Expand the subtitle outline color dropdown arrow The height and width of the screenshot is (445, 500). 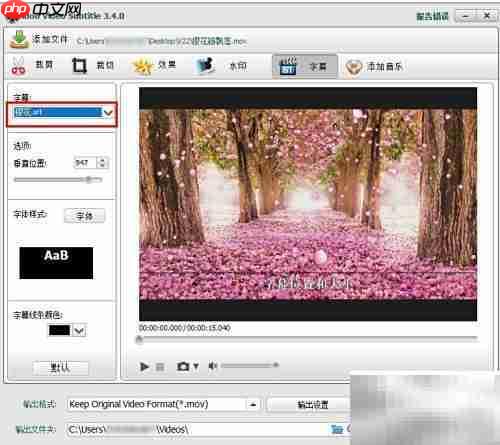point(79,330)
